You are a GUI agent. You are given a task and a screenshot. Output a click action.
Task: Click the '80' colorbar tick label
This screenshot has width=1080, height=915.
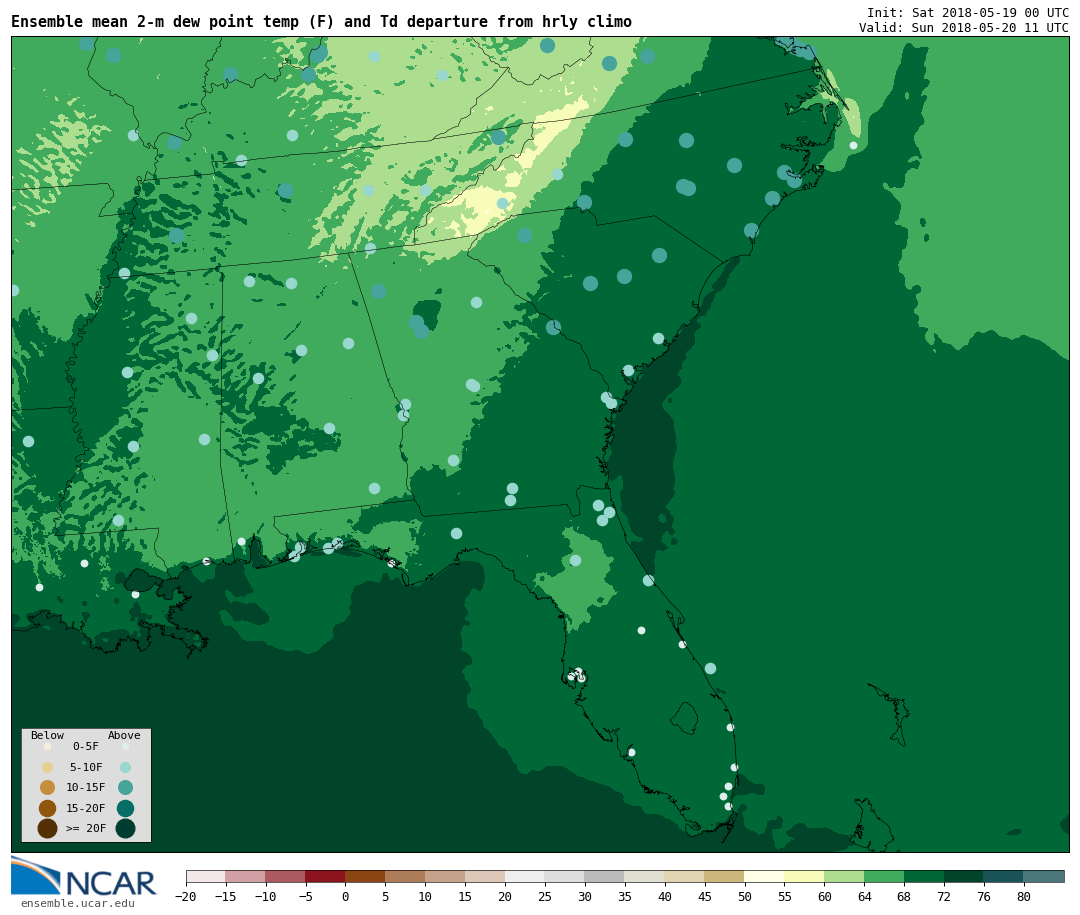pos(1024,896)
